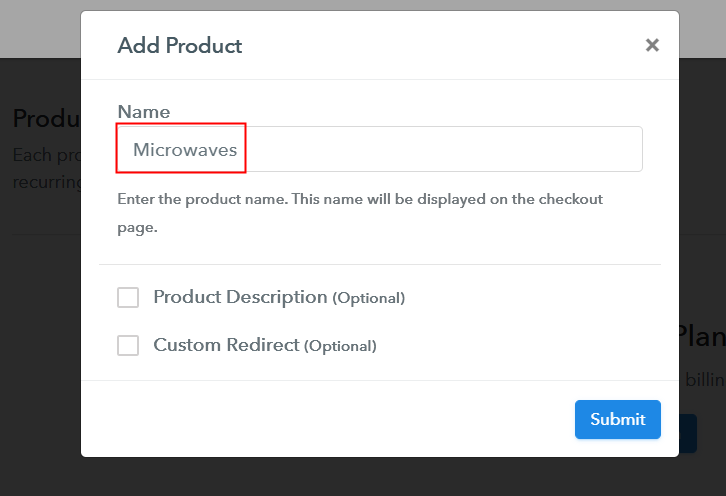
Task: Tick the Custom Redirect checkbox
Action: (x=128, y=345)
